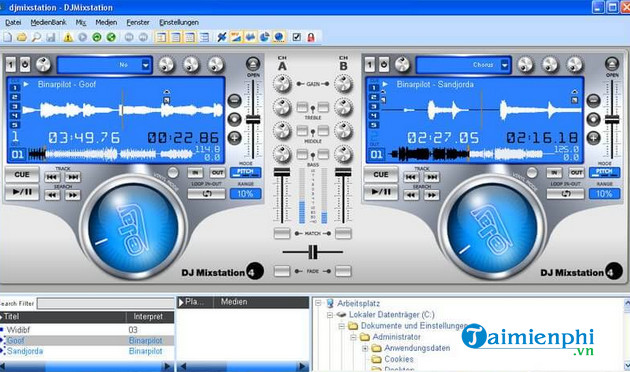Toggle channel A MATCH button
This screenshot has width=630, height=372.
coord(282,233)
